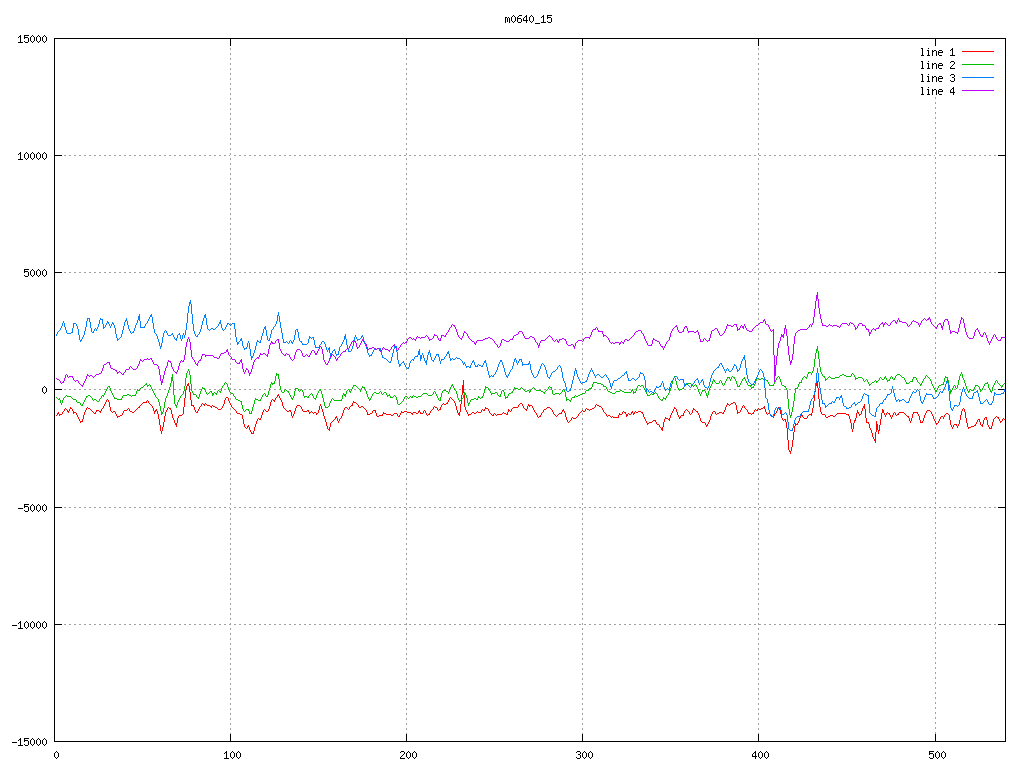1024x768 pixels.
Task: Select the 'line 4' legend label
Action: (x=937, y=91)
